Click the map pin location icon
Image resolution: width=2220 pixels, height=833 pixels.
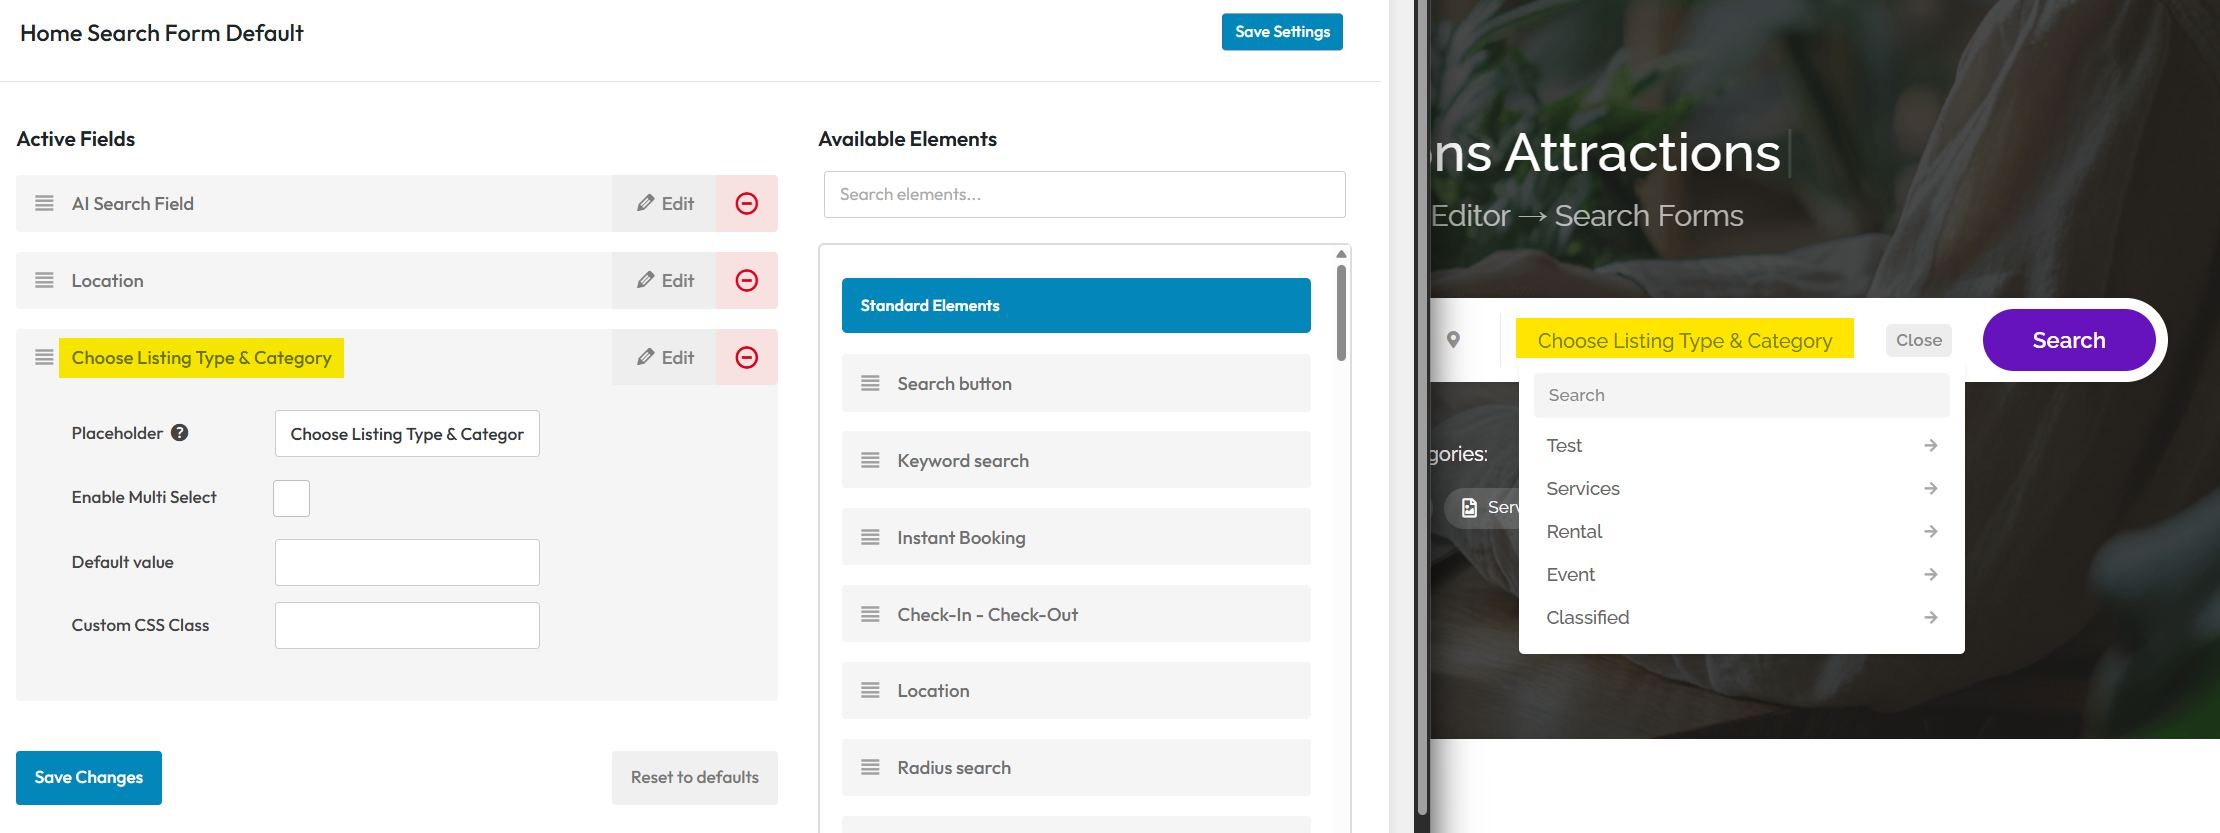[x=1453, y=340]
